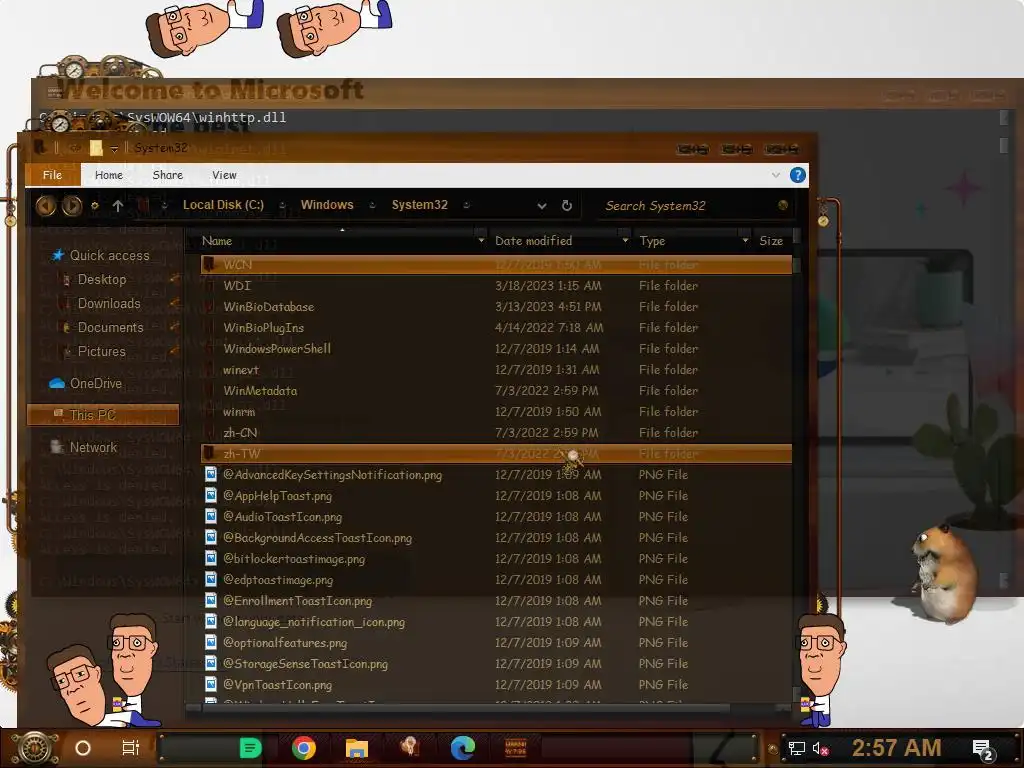Go back using the back arrow
Image resolution: width=1024 pixels, height=768 pixels.
coord(45,206)
